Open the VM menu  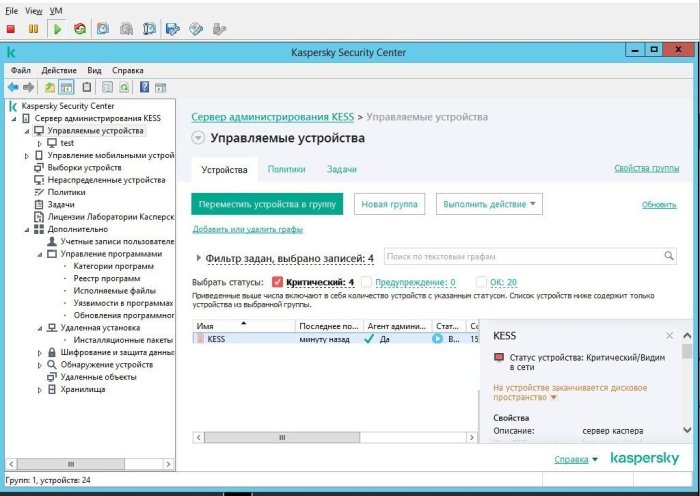point(56,11)
